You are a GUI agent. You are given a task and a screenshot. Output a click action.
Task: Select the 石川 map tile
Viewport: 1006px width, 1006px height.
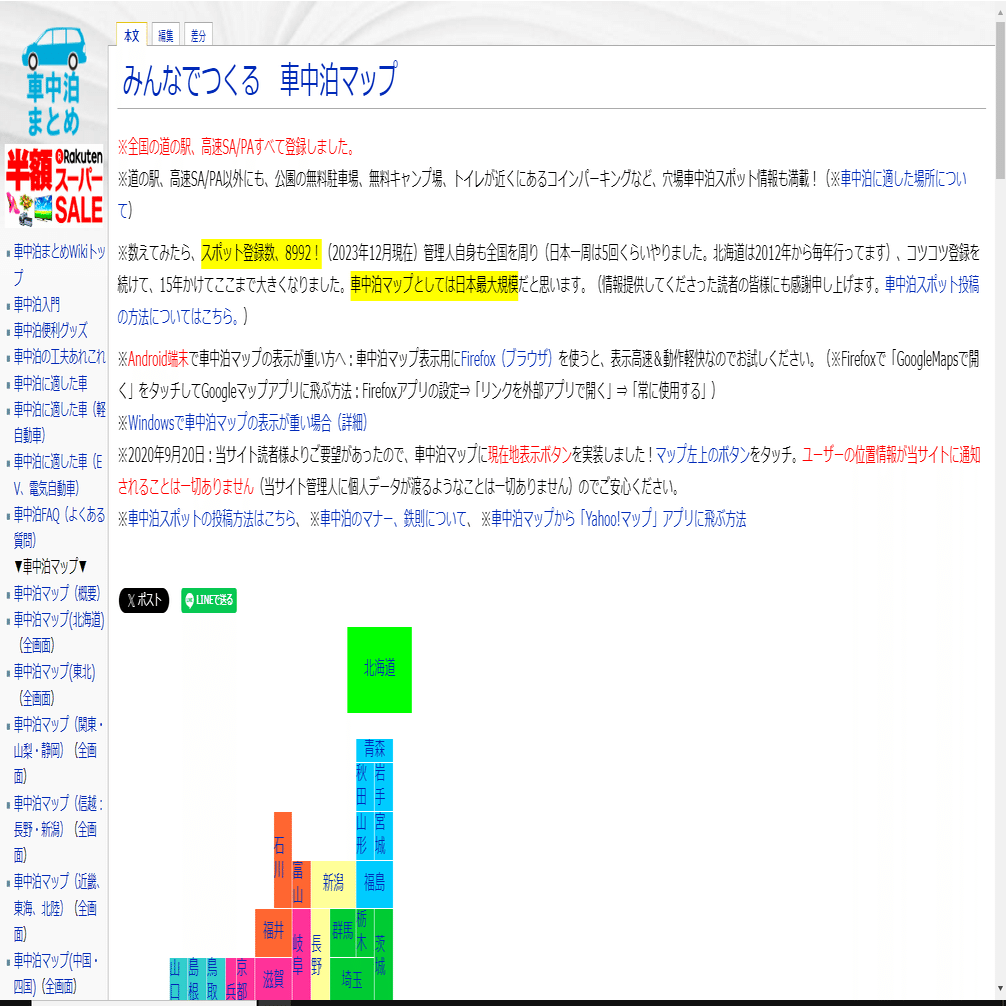click(282, 860)
